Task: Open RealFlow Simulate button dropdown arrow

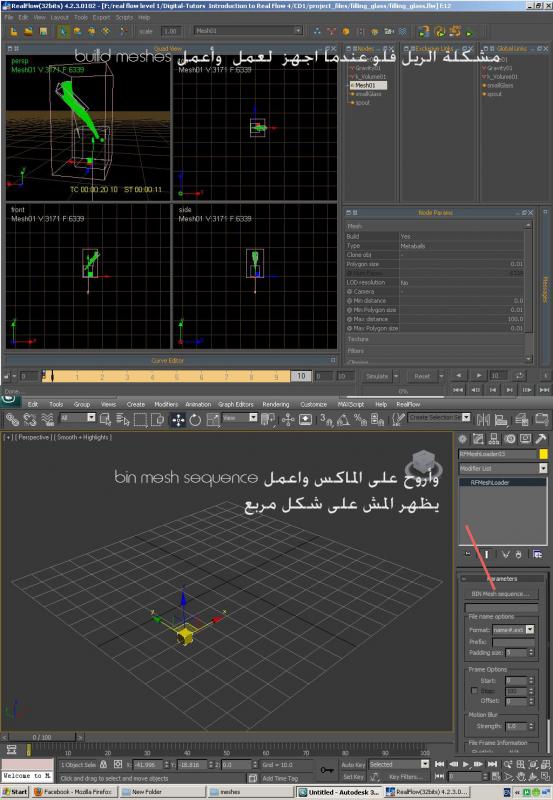Action: tap(396, 376)
